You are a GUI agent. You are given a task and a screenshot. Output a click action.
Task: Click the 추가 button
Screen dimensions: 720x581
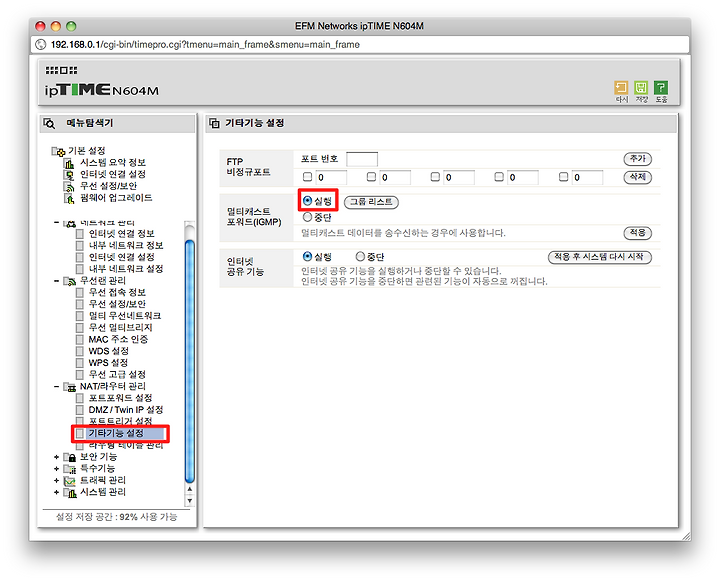click(637, 159)
